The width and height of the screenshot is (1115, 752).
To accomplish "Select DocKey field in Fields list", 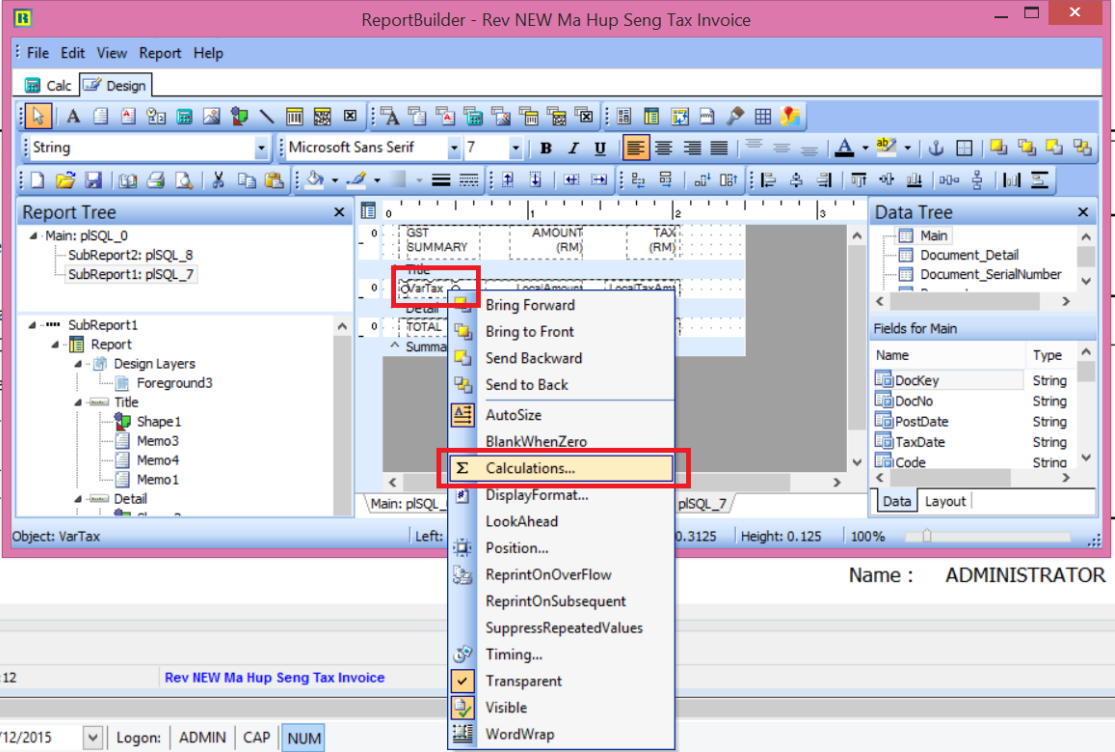I will point(917,381).
